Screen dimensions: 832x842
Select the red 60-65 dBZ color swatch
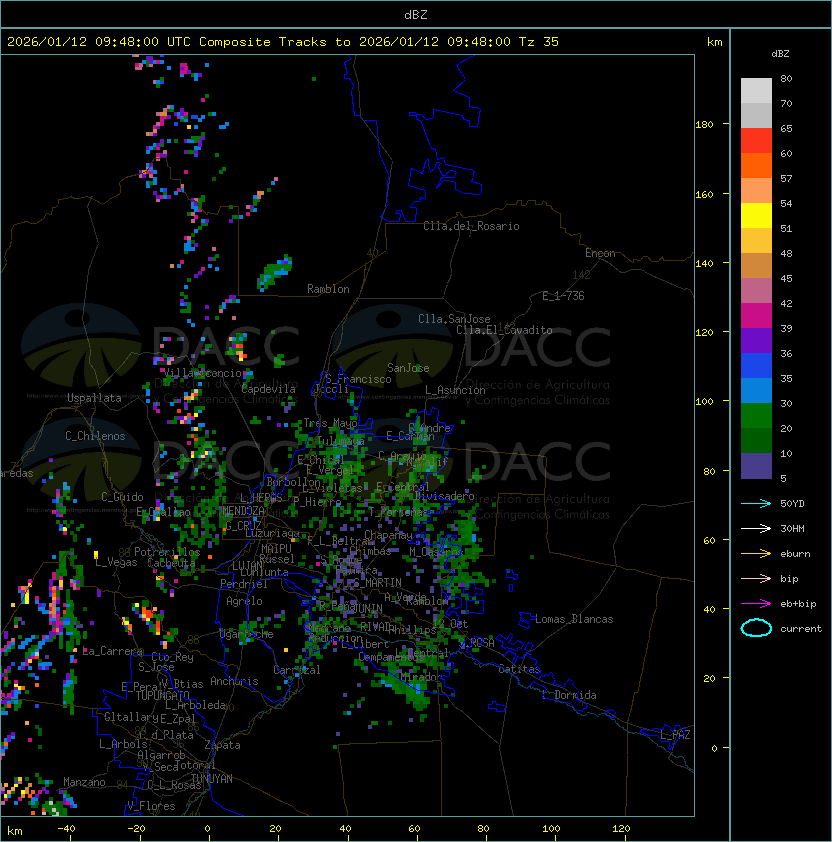point(756,141)
